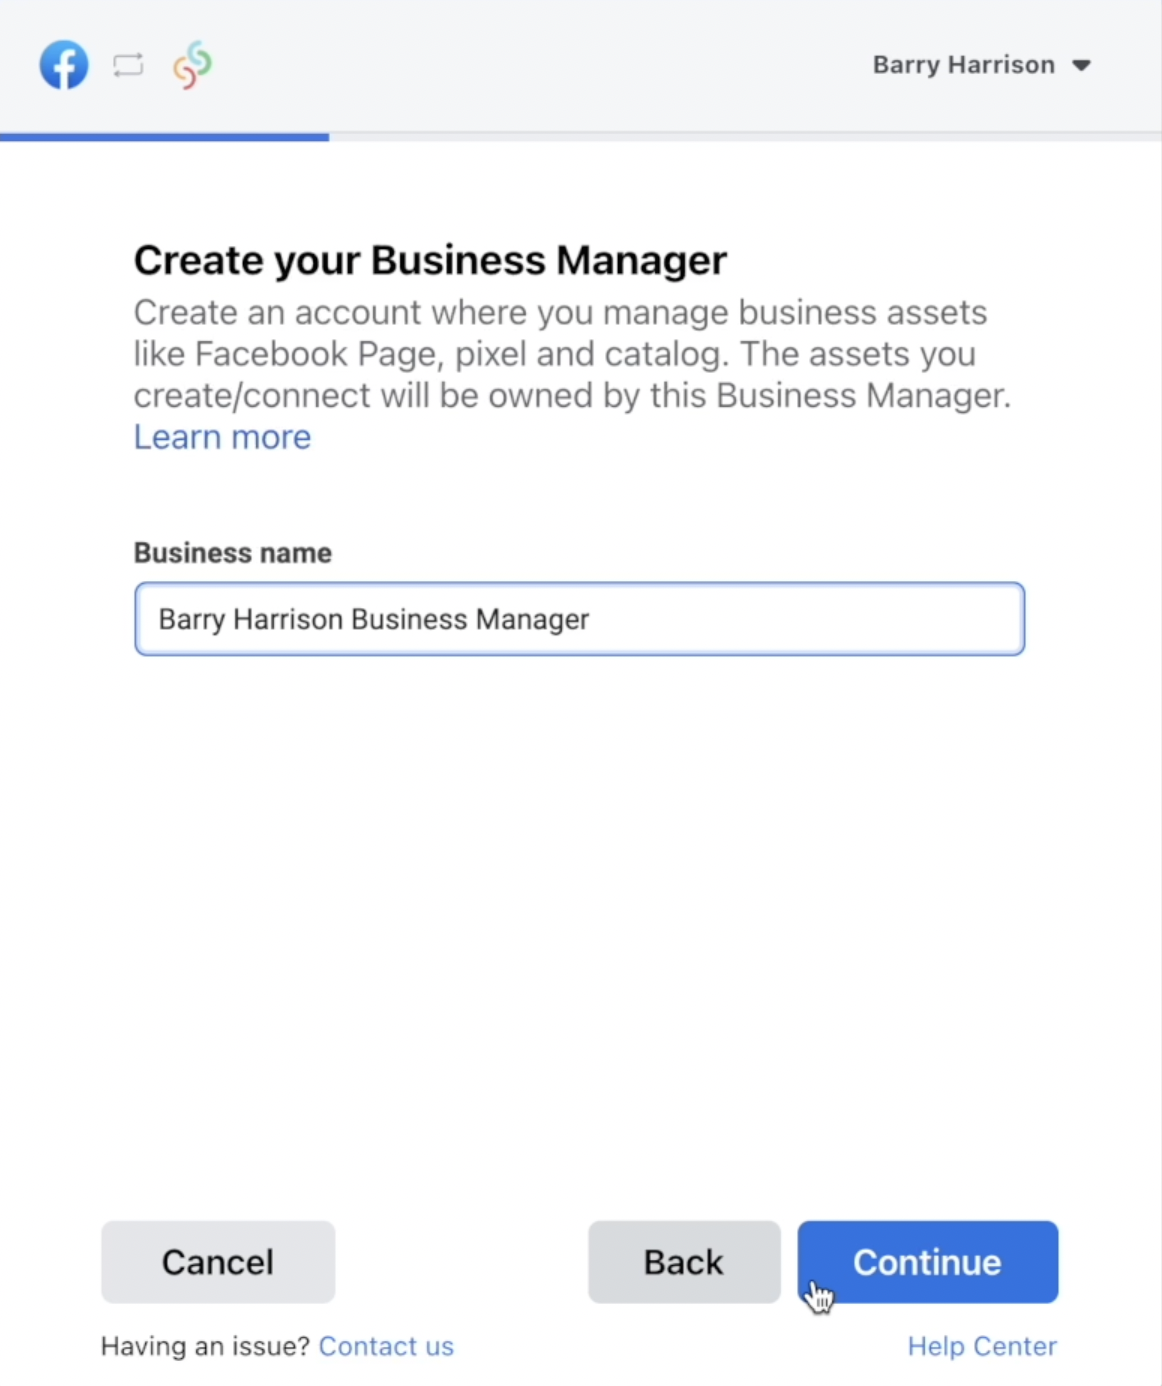Viewport: 1162px width, 1386px height.
Task: Go back to the previous step
Action: pyautogui.click(x=684, y=1262)
